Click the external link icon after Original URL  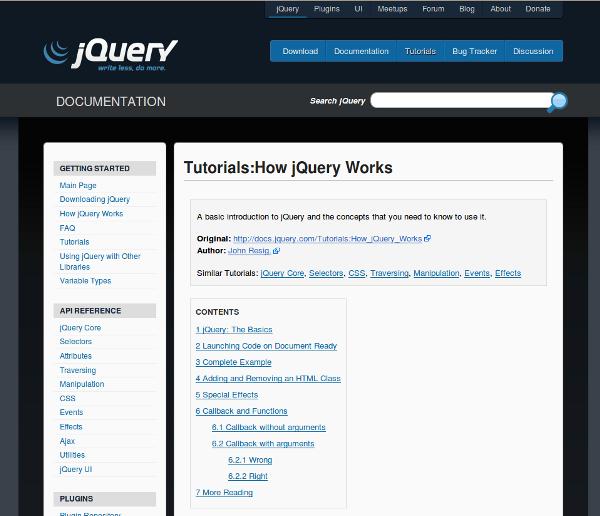coord(427,238)
